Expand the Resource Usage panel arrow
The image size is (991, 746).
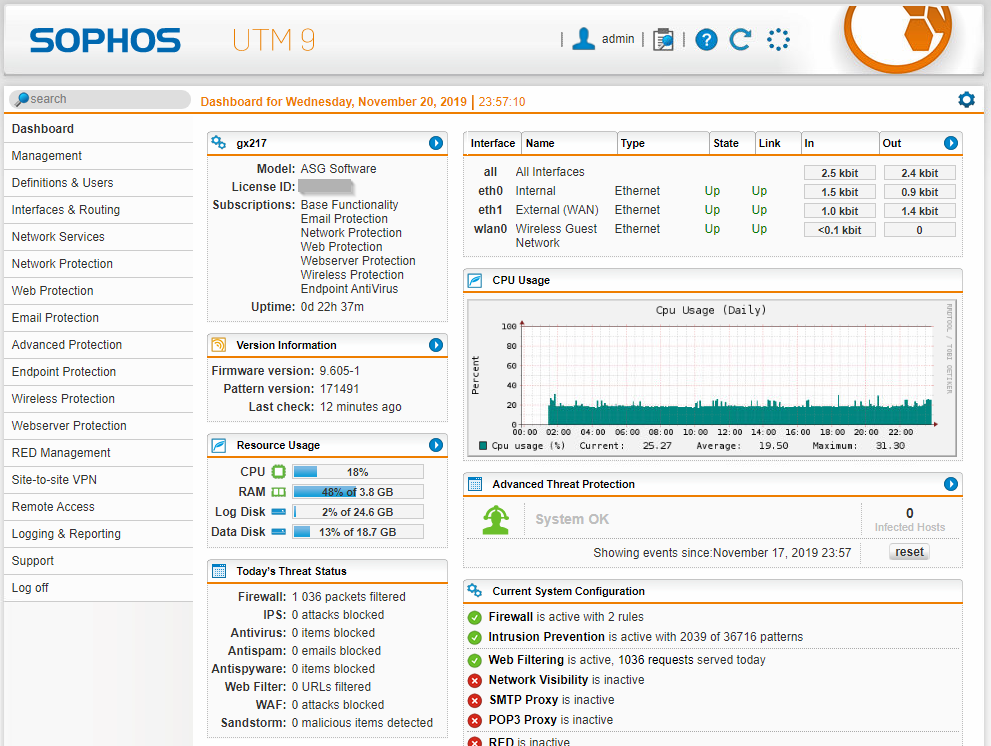[x=435, y=445]
